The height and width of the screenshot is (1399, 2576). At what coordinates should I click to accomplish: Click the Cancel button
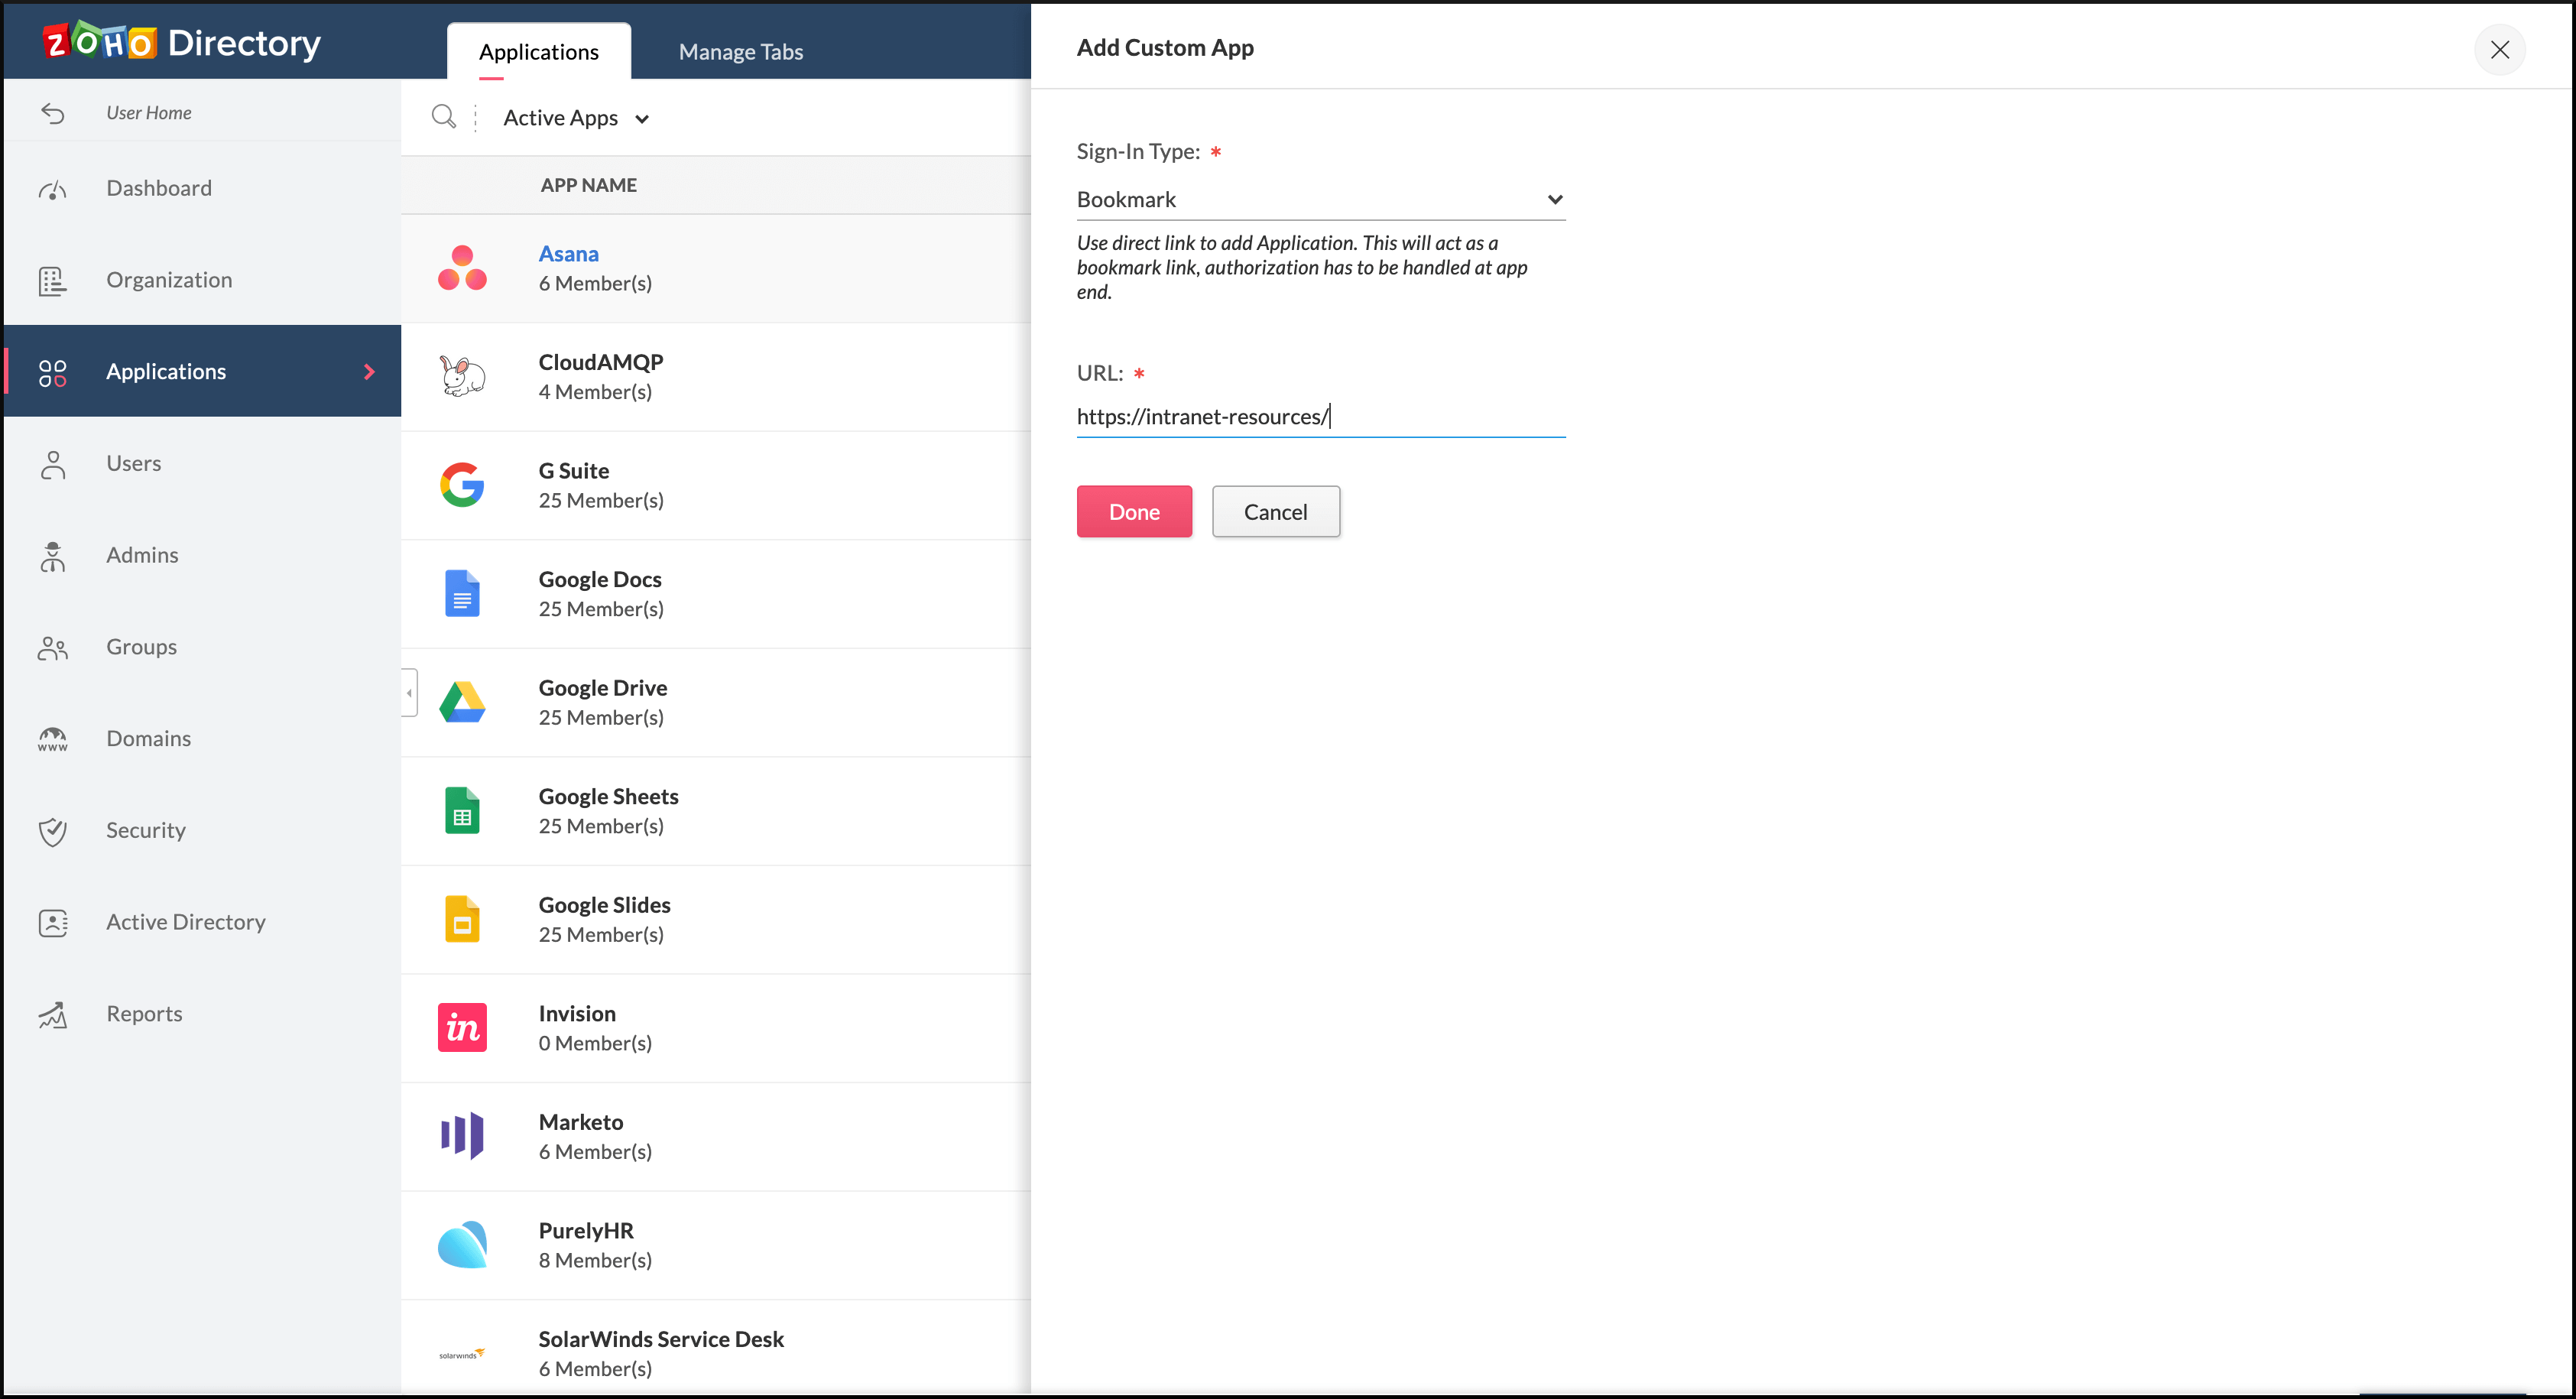[1275, 512]
